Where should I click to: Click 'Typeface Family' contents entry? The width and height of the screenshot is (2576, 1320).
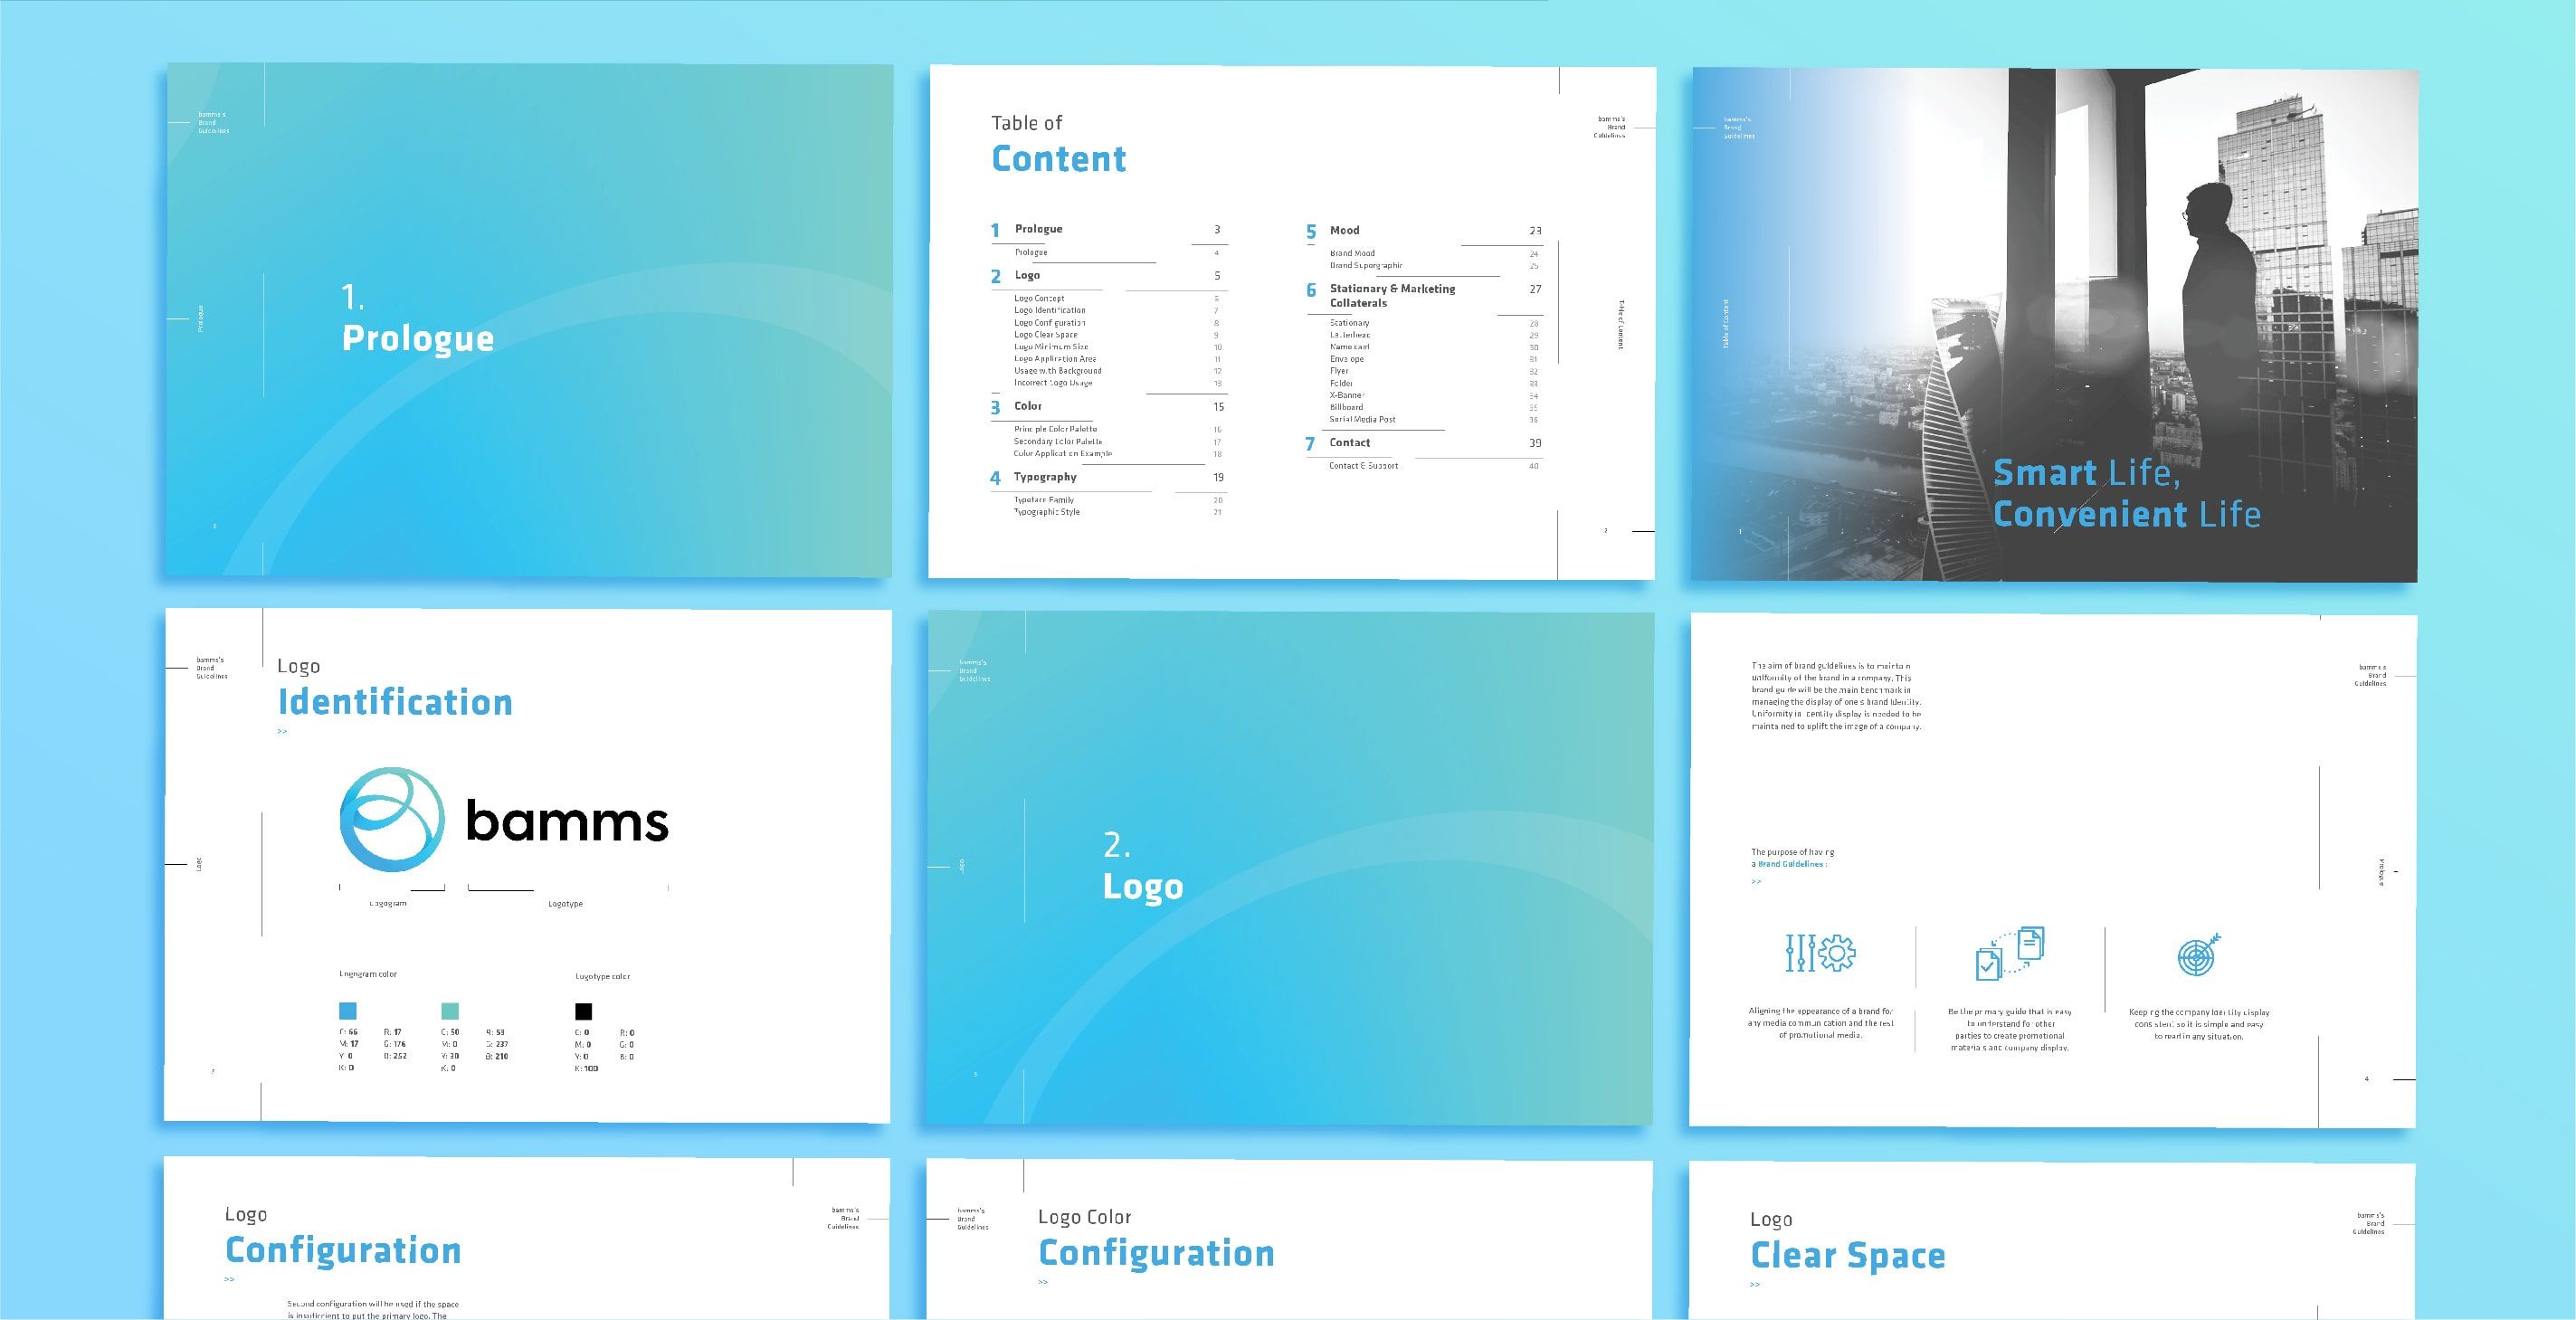click(x=1044, y=500)
